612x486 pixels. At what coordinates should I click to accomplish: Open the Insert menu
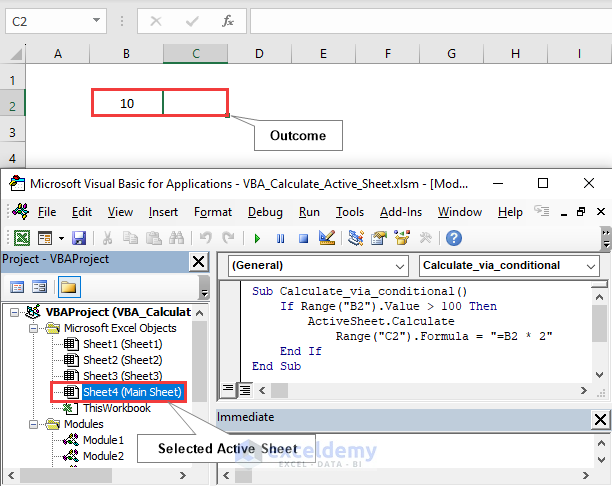pos(163,212)
